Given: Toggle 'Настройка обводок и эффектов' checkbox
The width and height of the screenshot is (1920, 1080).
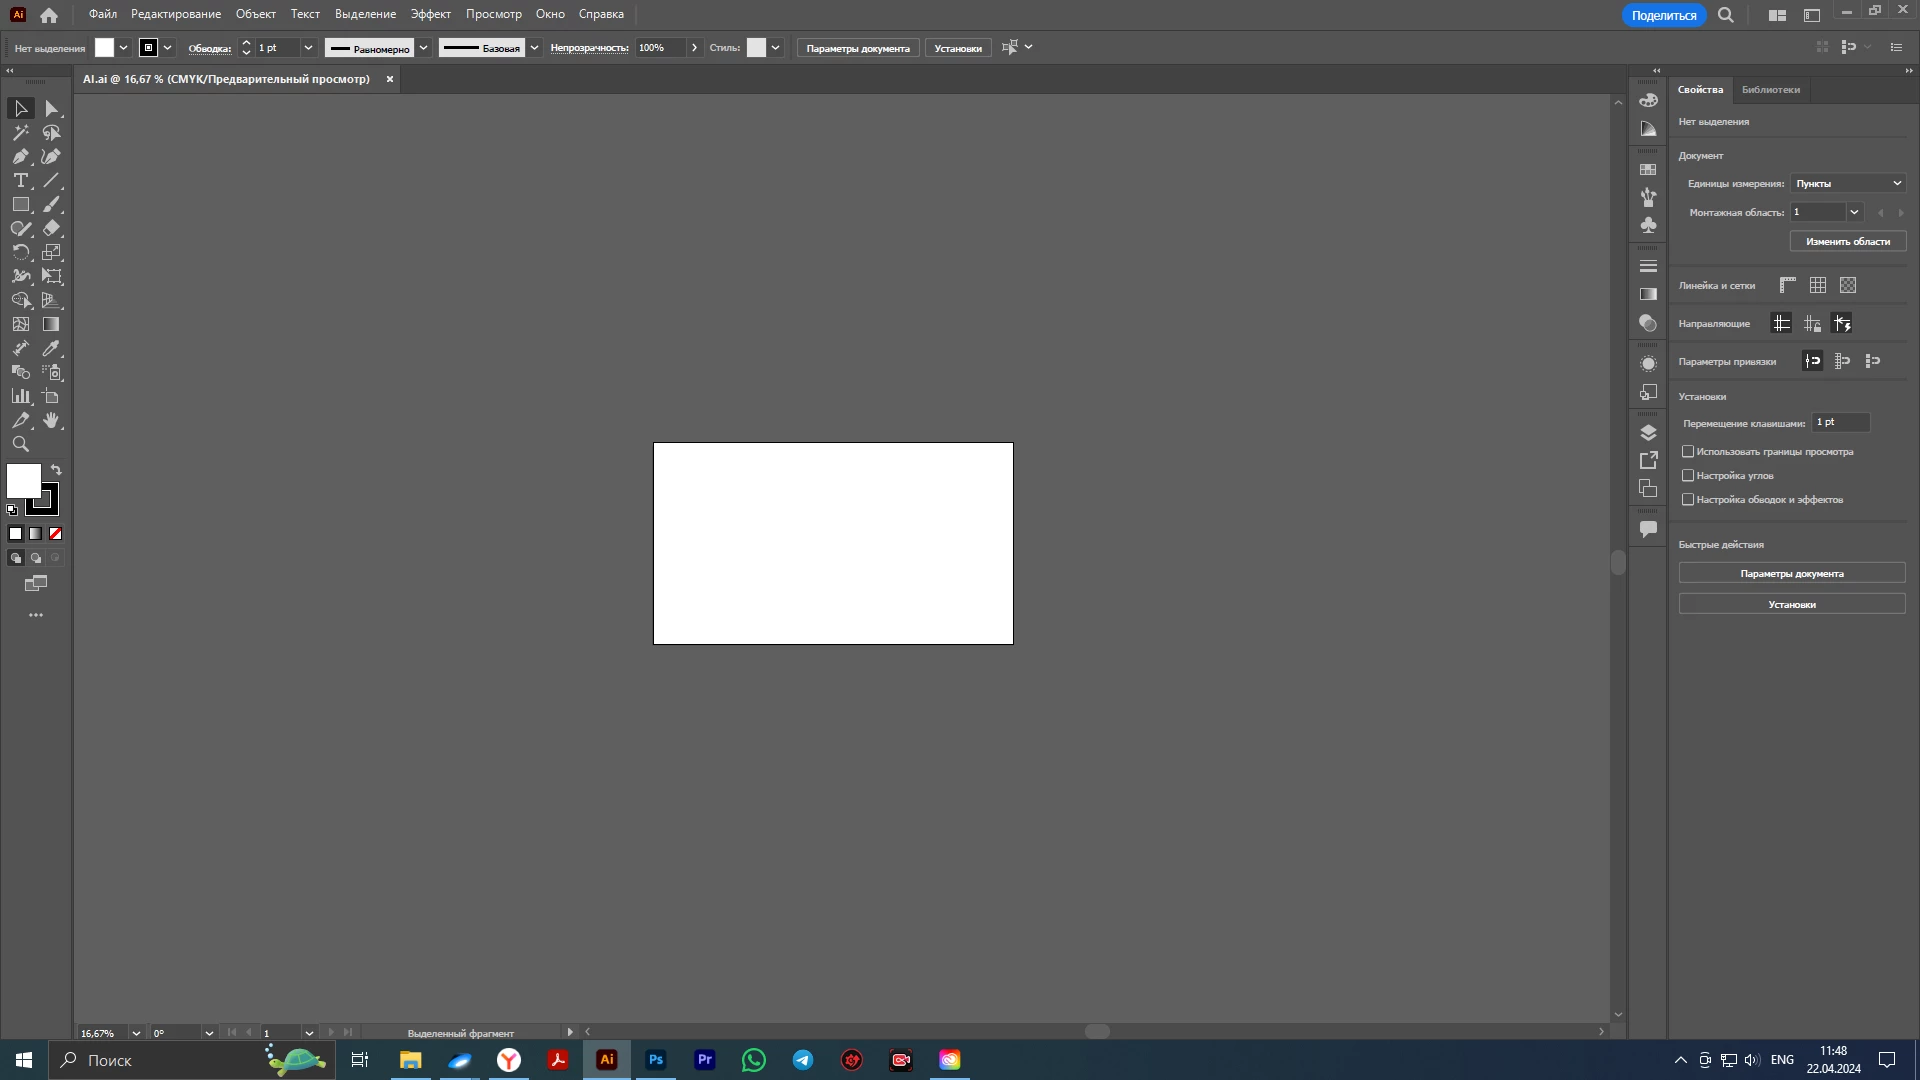Looking at the screenshot, I should [1688, 500].
